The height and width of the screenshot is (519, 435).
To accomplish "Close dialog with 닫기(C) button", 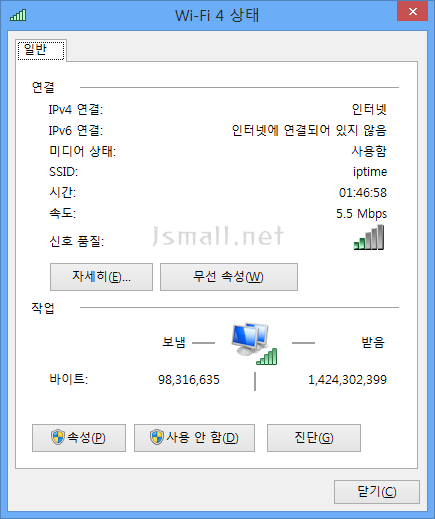I will [377, 492].
